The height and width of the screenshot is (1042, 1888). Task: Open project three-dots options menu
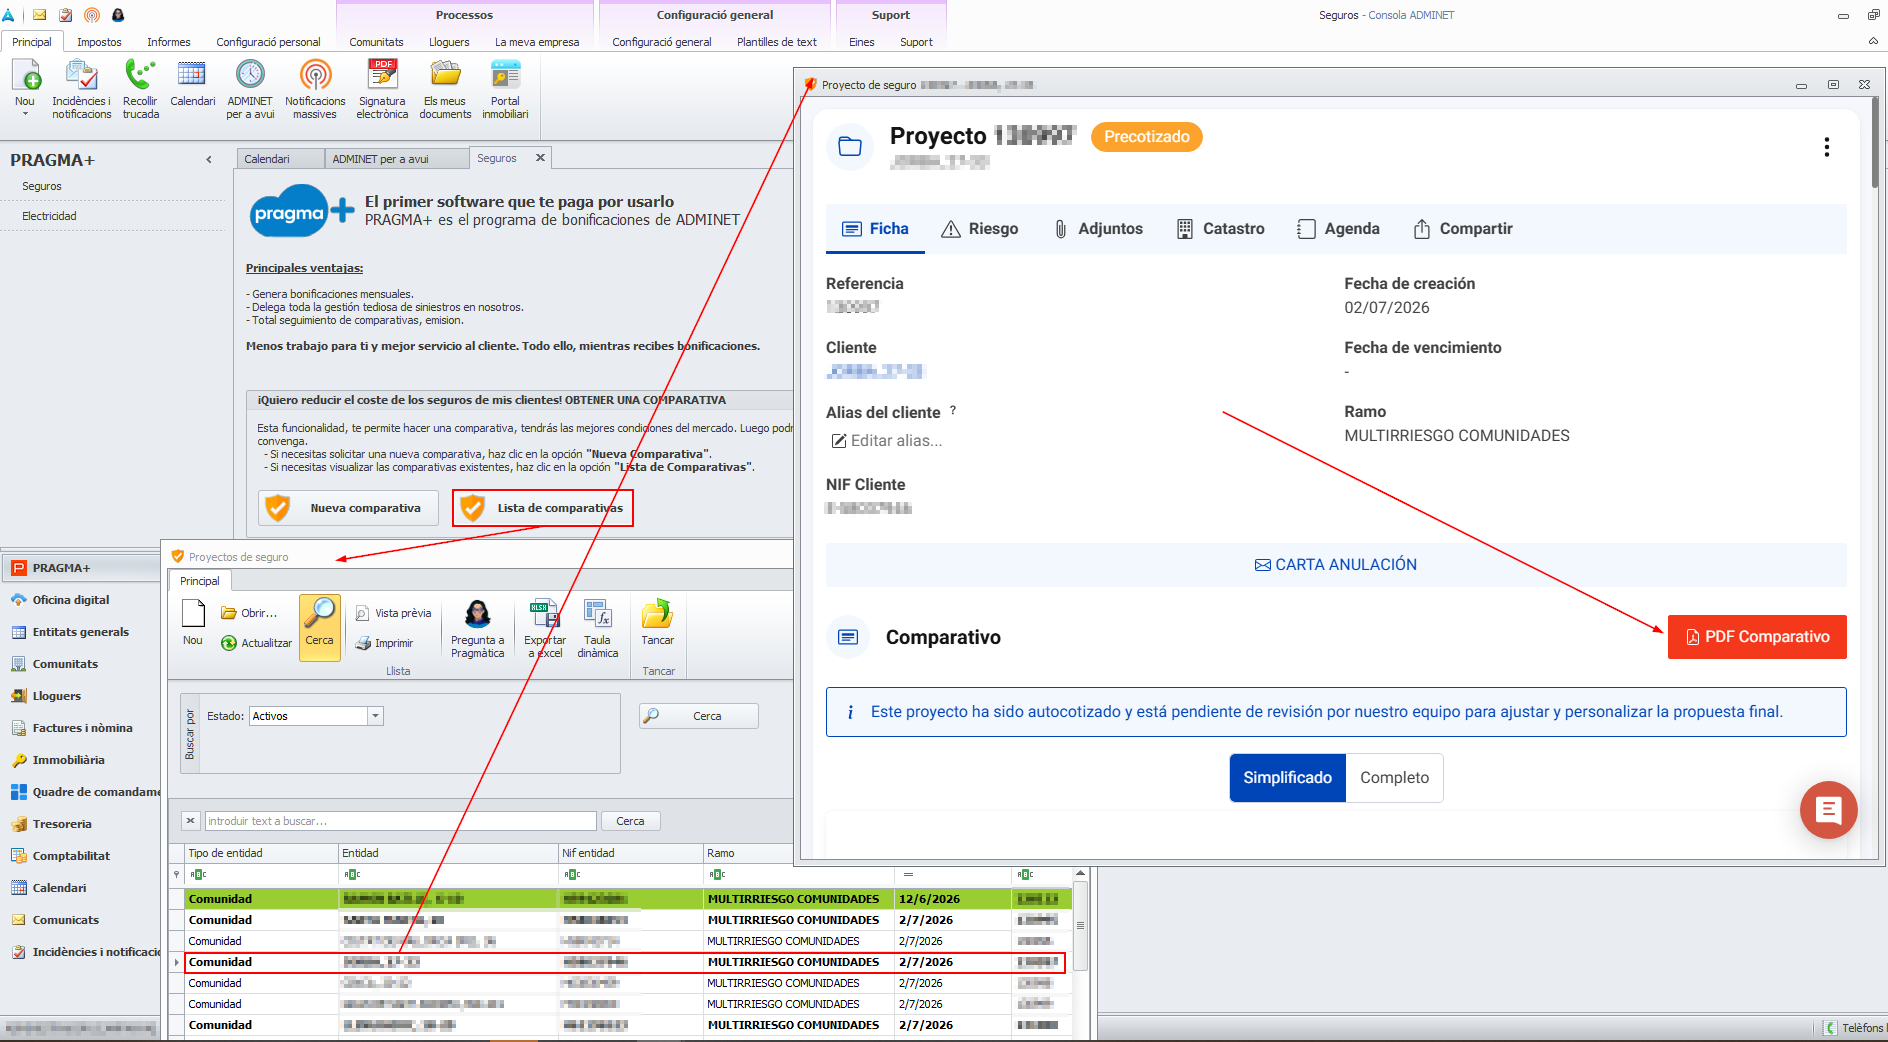pyautogui.click(x=1826, y=147)
